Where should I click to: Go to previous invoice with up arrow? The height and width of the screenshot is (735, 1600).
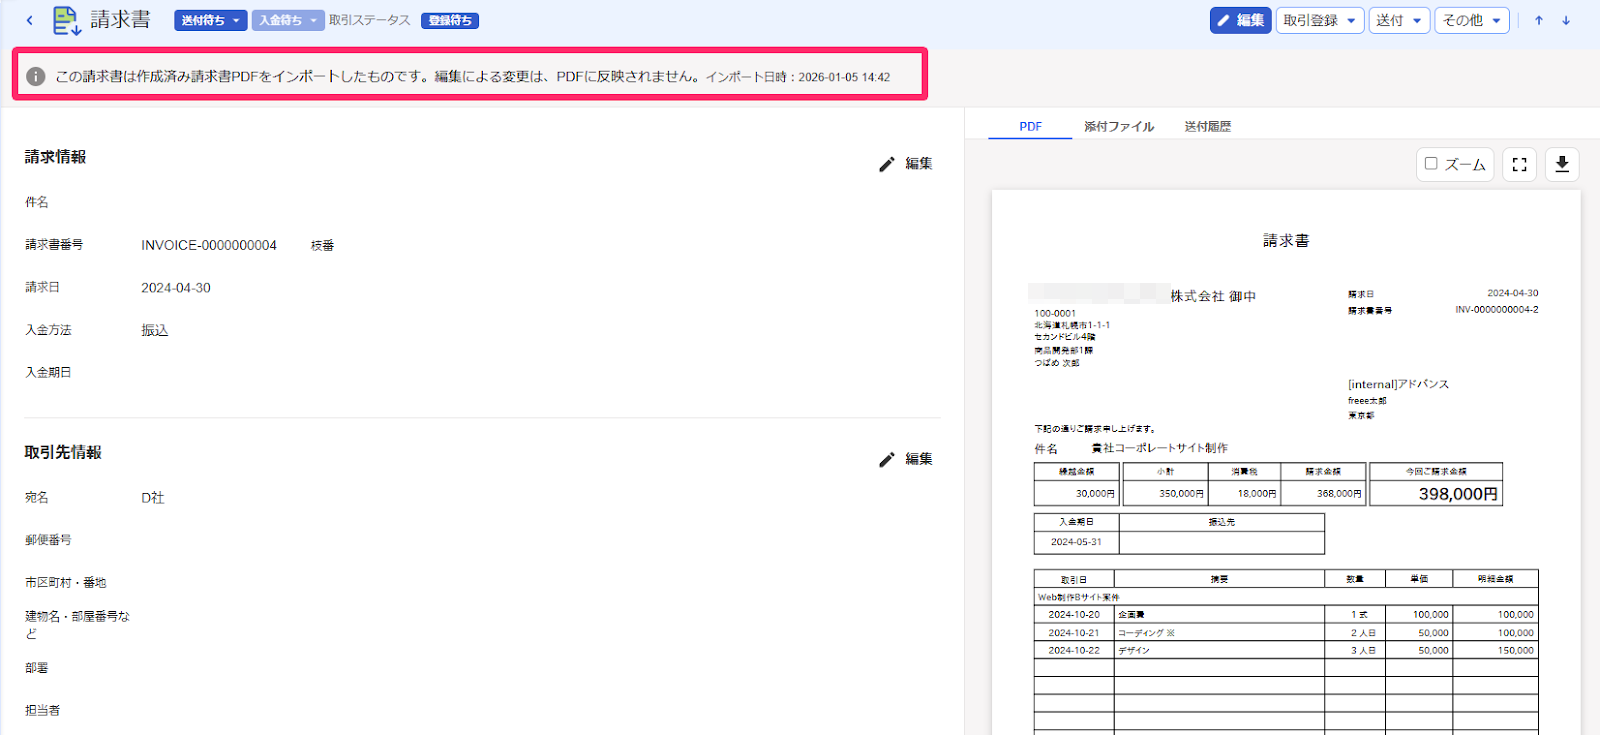point(1539,20)
